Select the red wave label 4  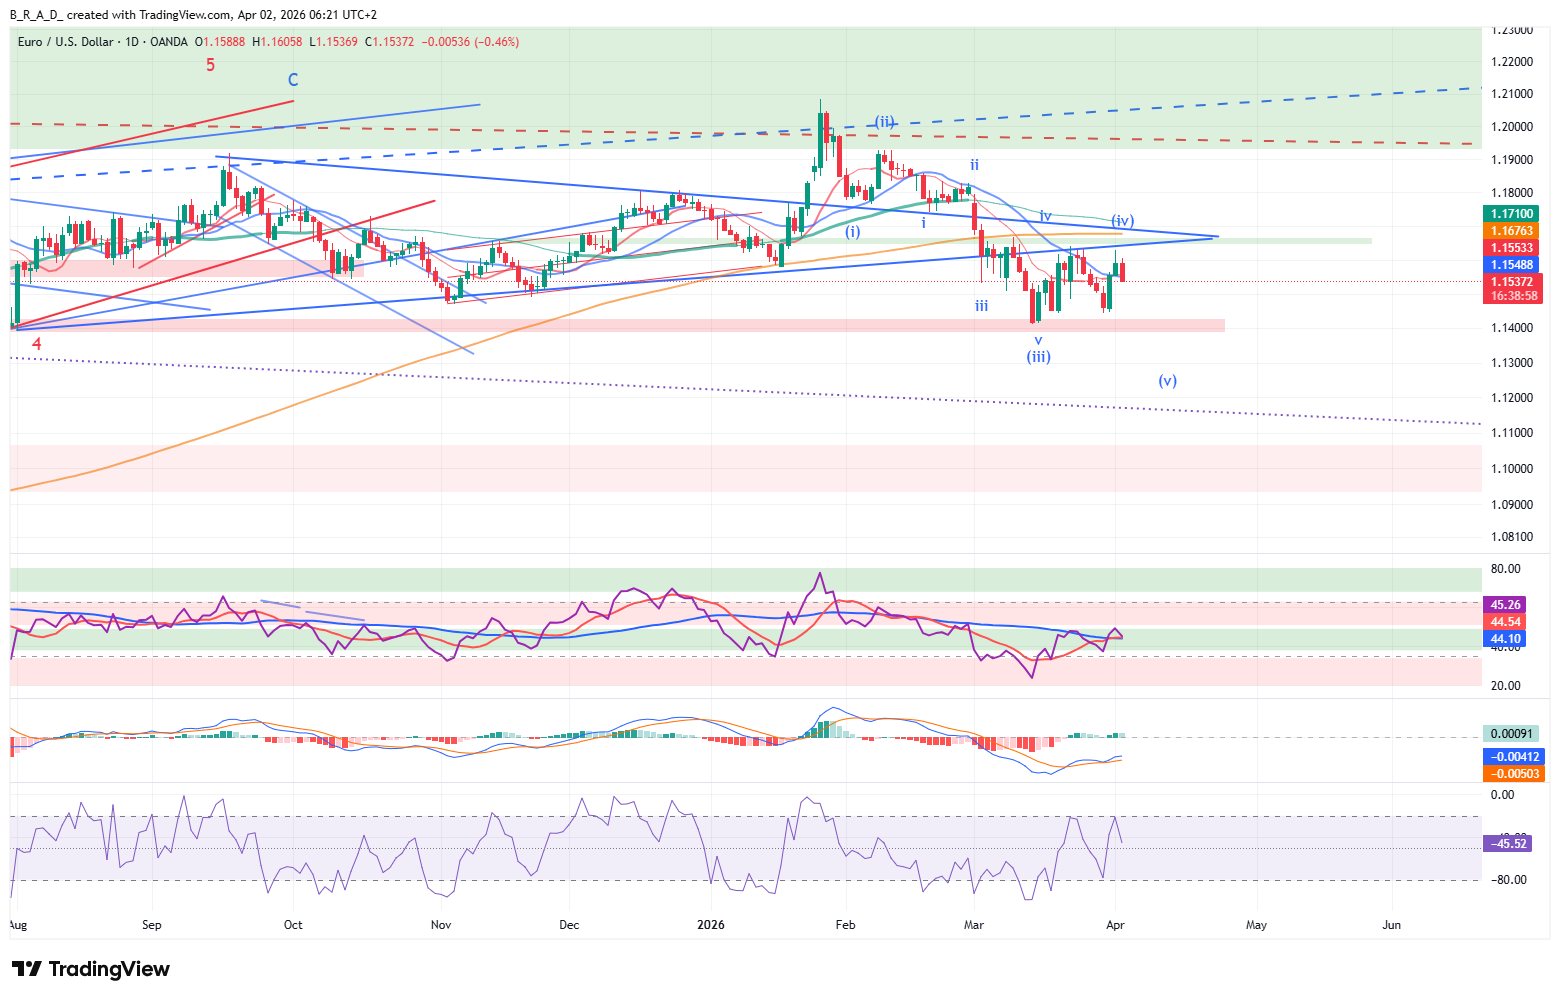(x=36, y=344)
